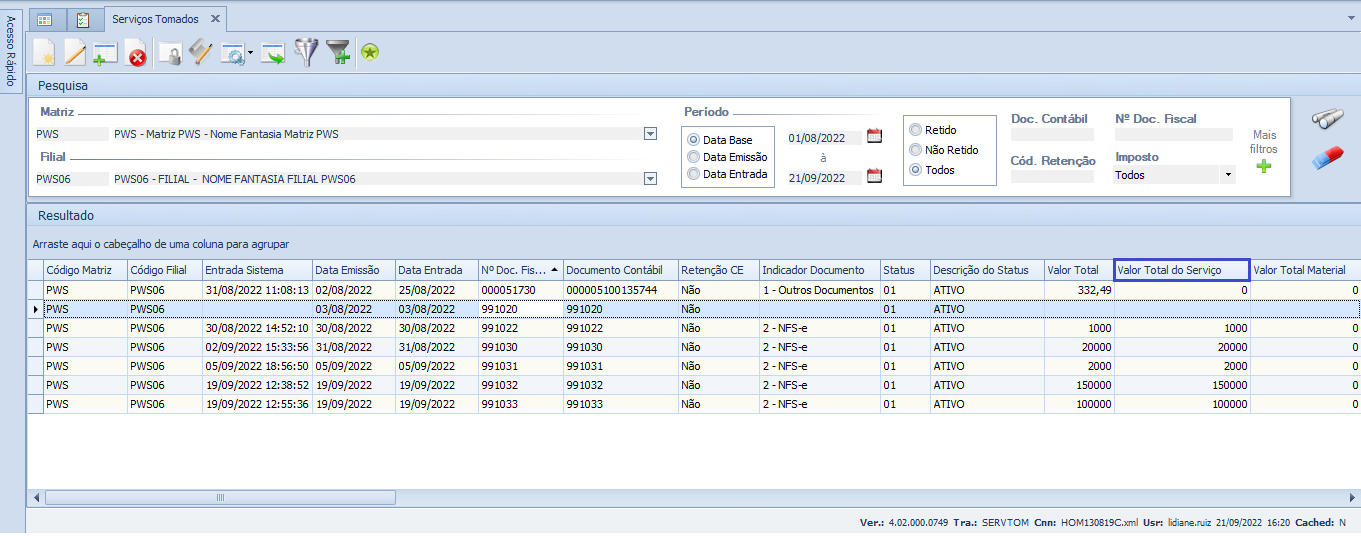
Task: Expand the Filial dropdown list
Action: 650,179
